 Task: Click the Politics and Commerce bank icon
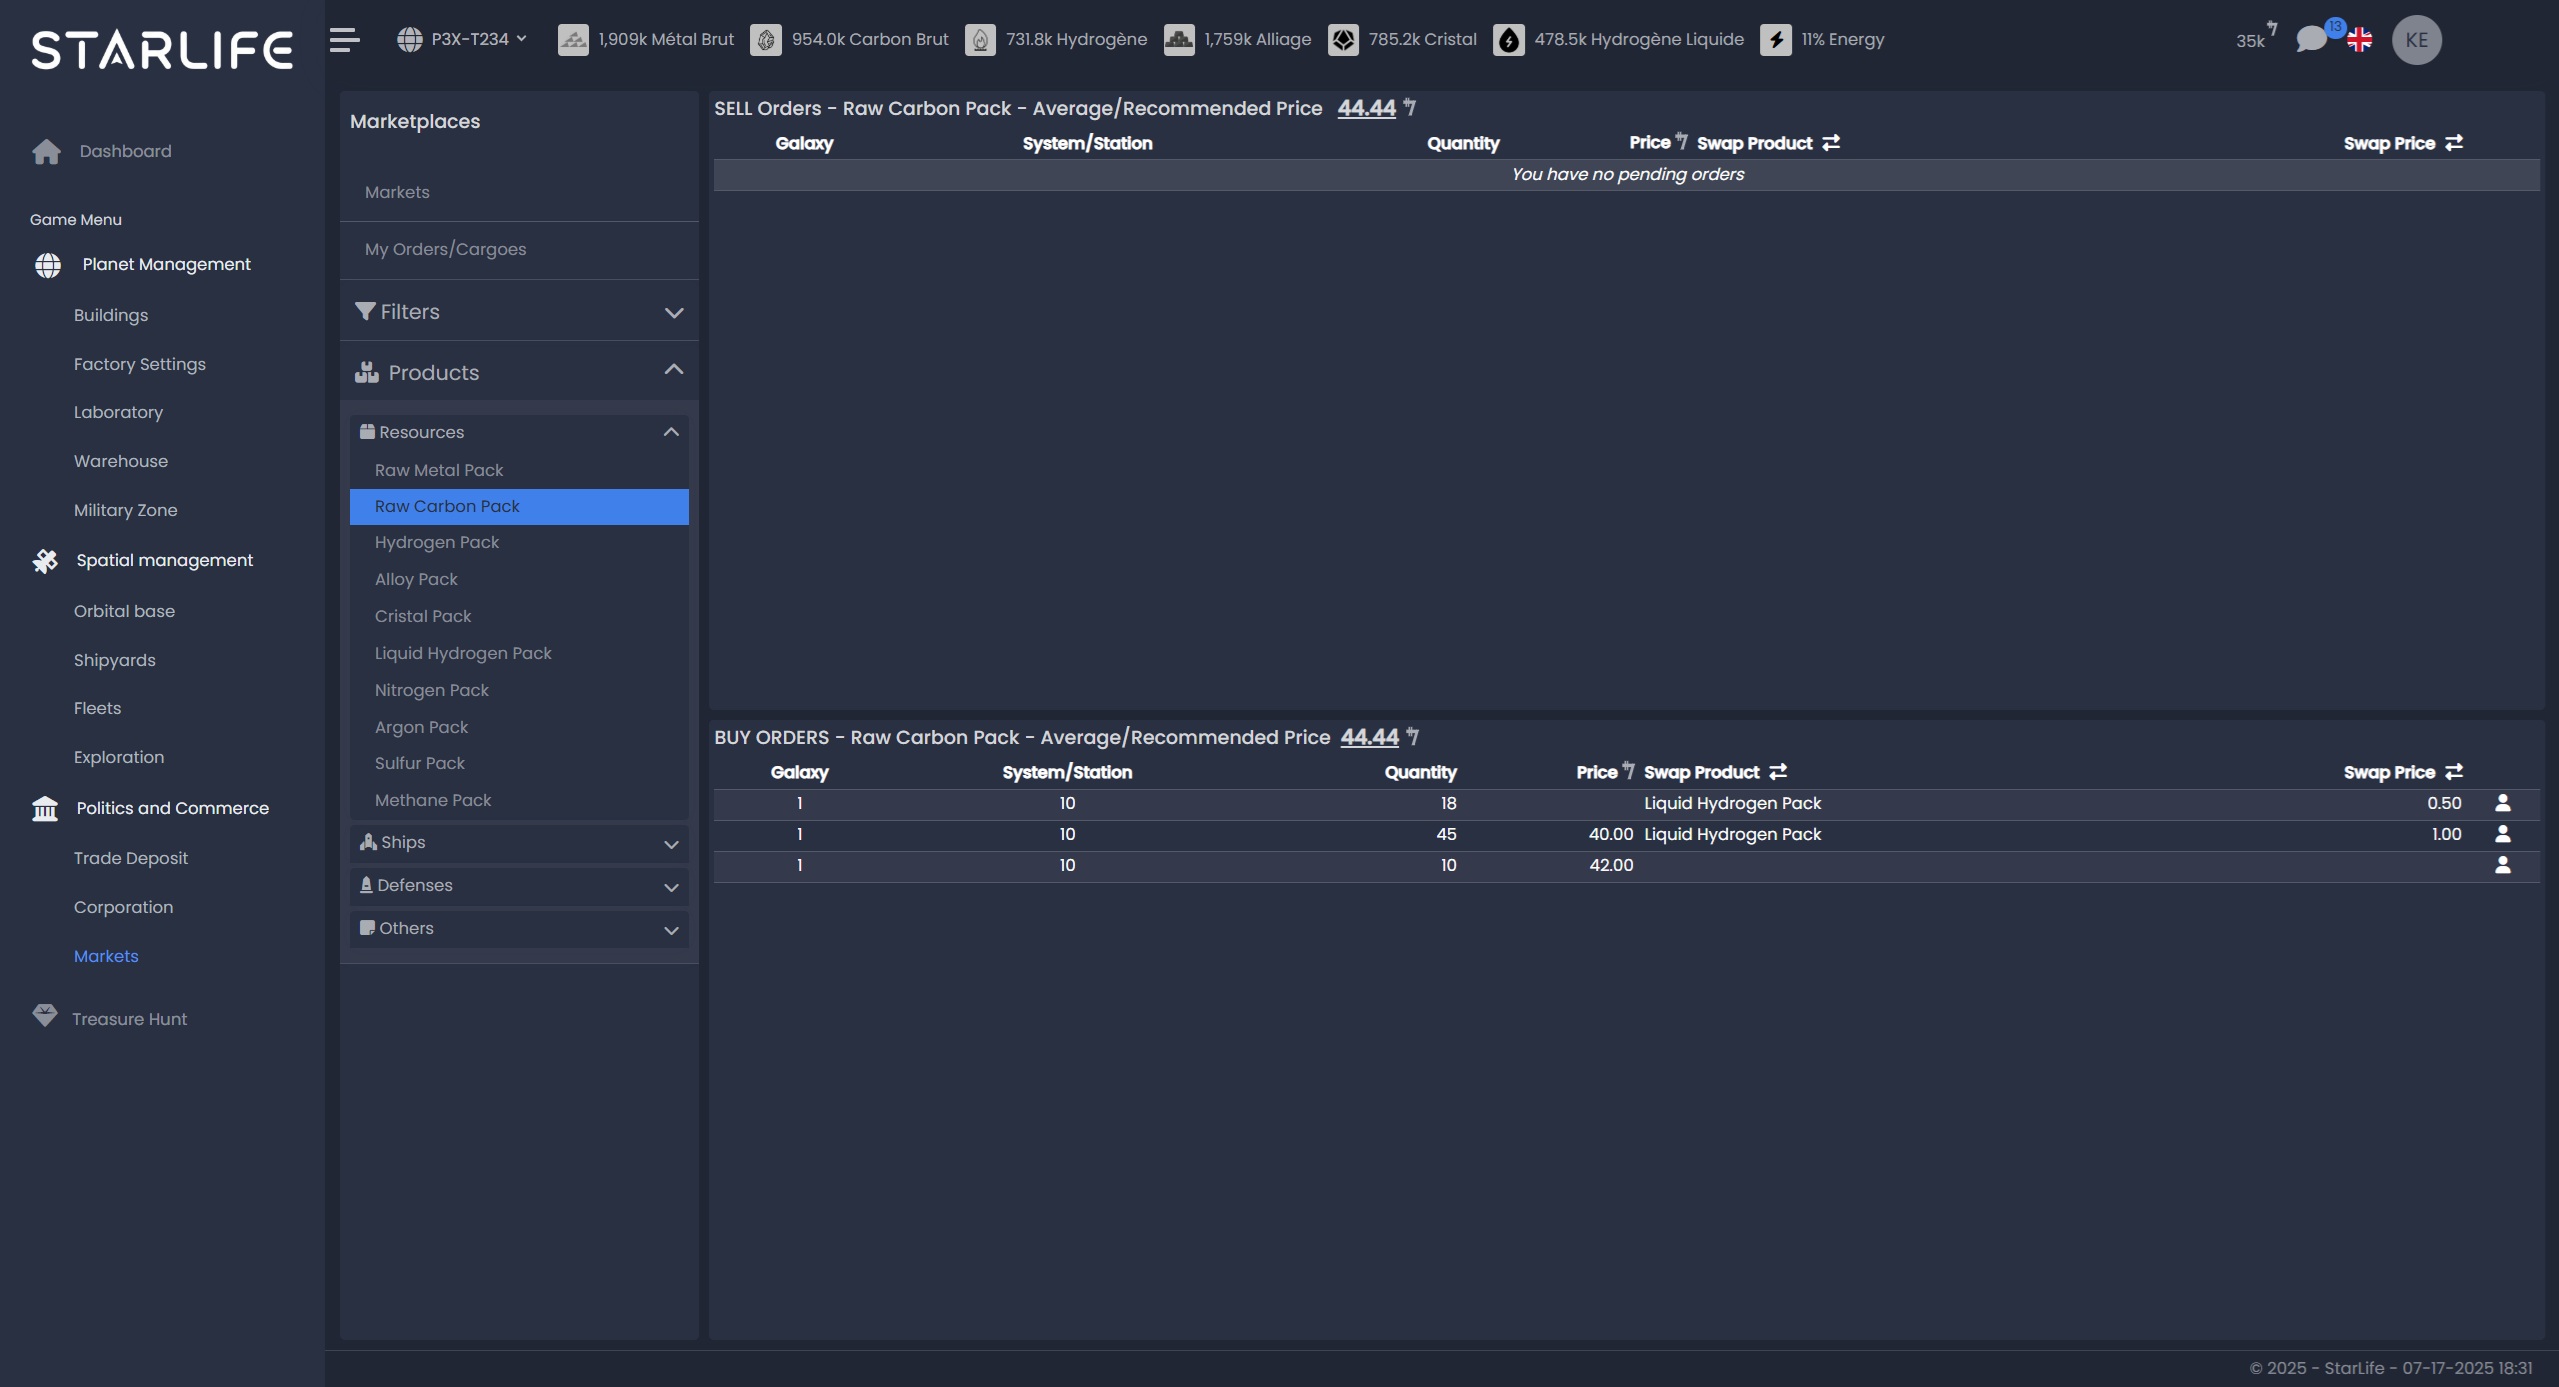point(45,808)
